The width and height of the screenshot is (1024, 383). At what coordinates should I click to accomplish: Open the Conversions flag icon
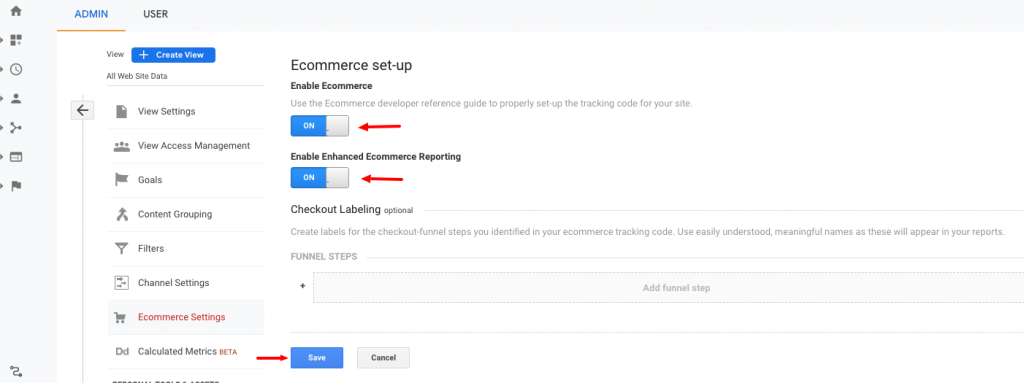[x=16, y=186]
